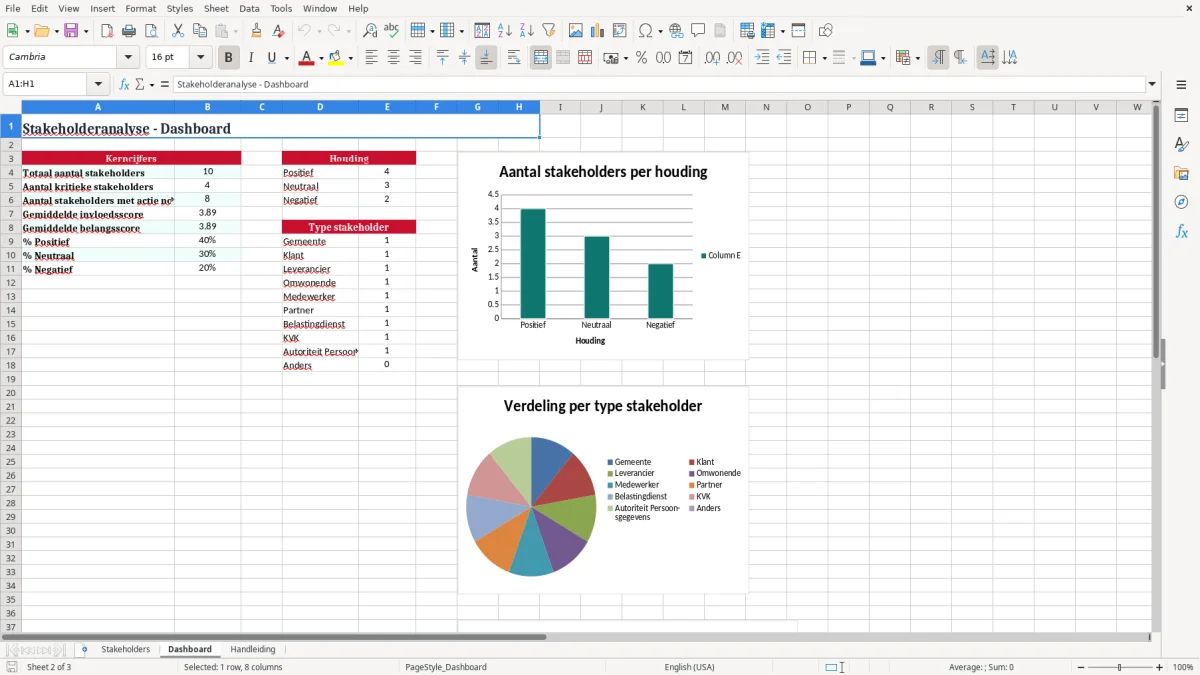Click the AutoFilter funnel icon

click(548, 31)
